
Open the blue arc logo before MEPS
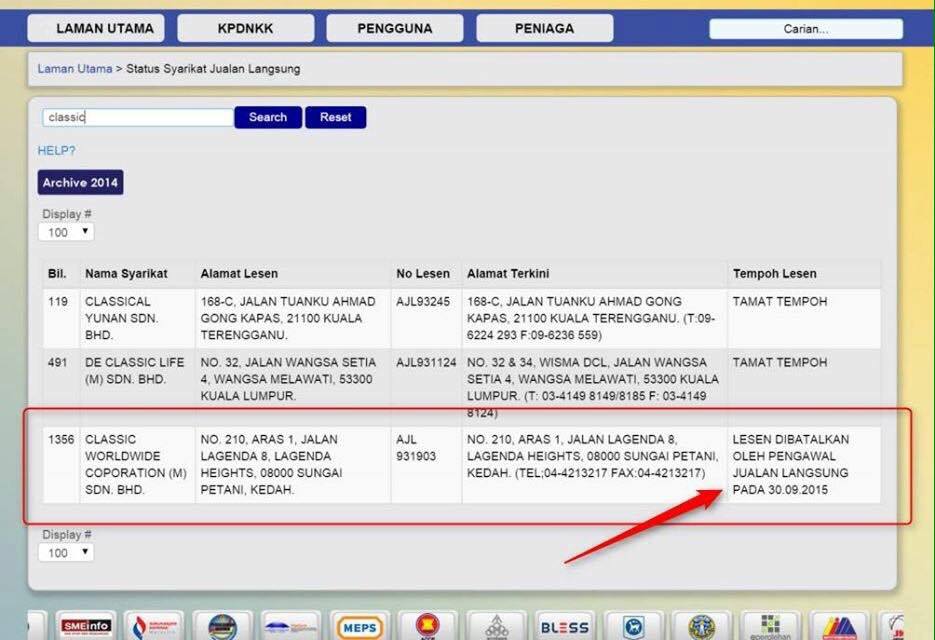point(291,626)
